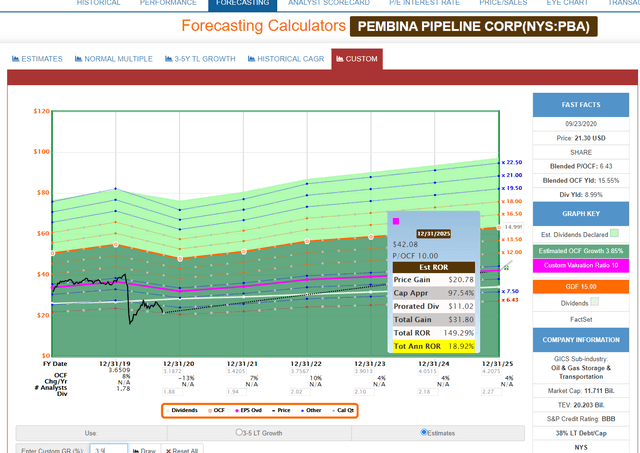Click the Draw button
The image size is (640, 453).
(144, 450)
